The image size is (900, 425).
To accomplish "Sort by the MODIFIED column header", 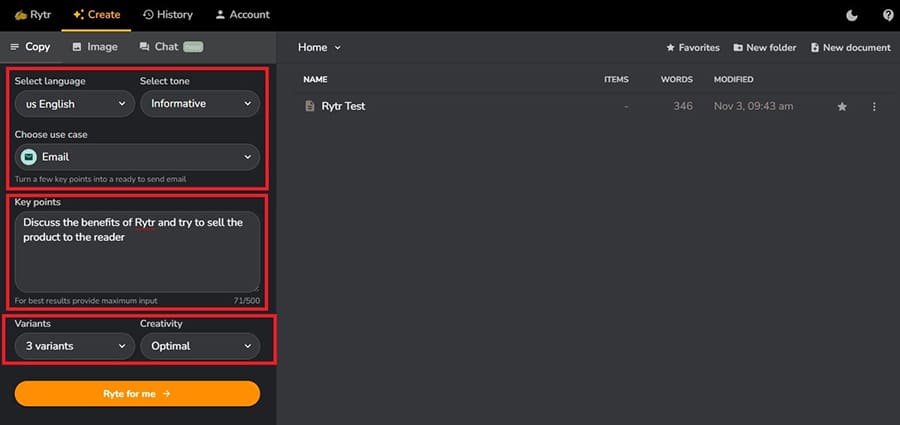I will (x=734, y=80).
